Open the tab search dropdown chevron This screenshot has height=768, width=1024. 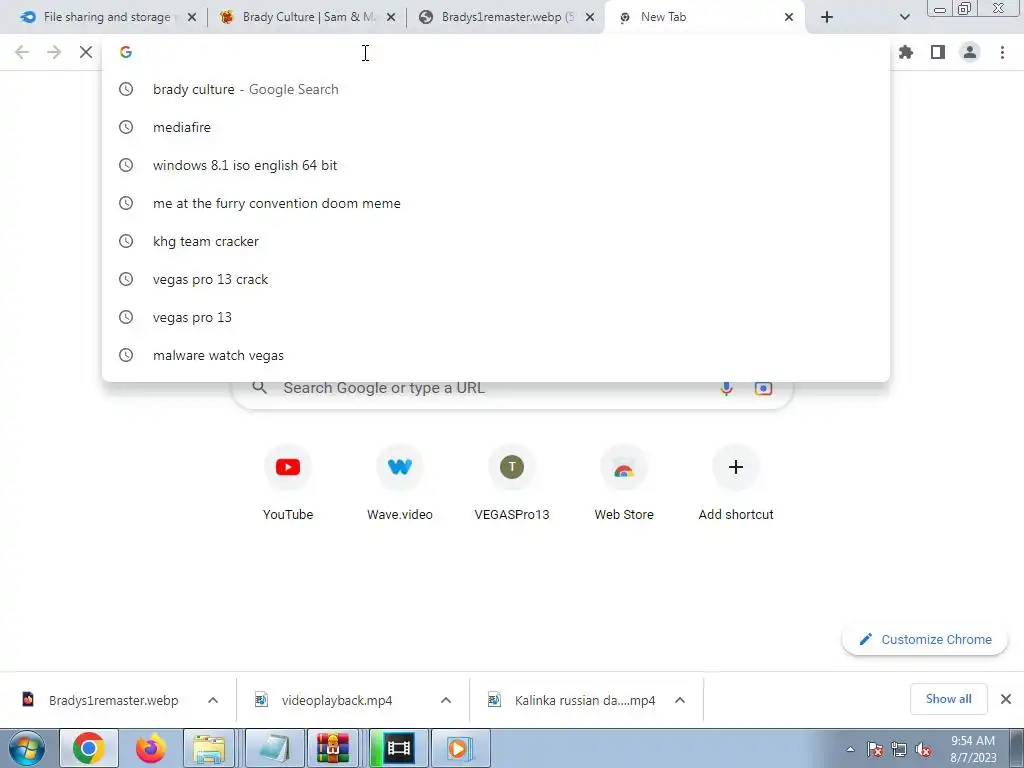904,17
